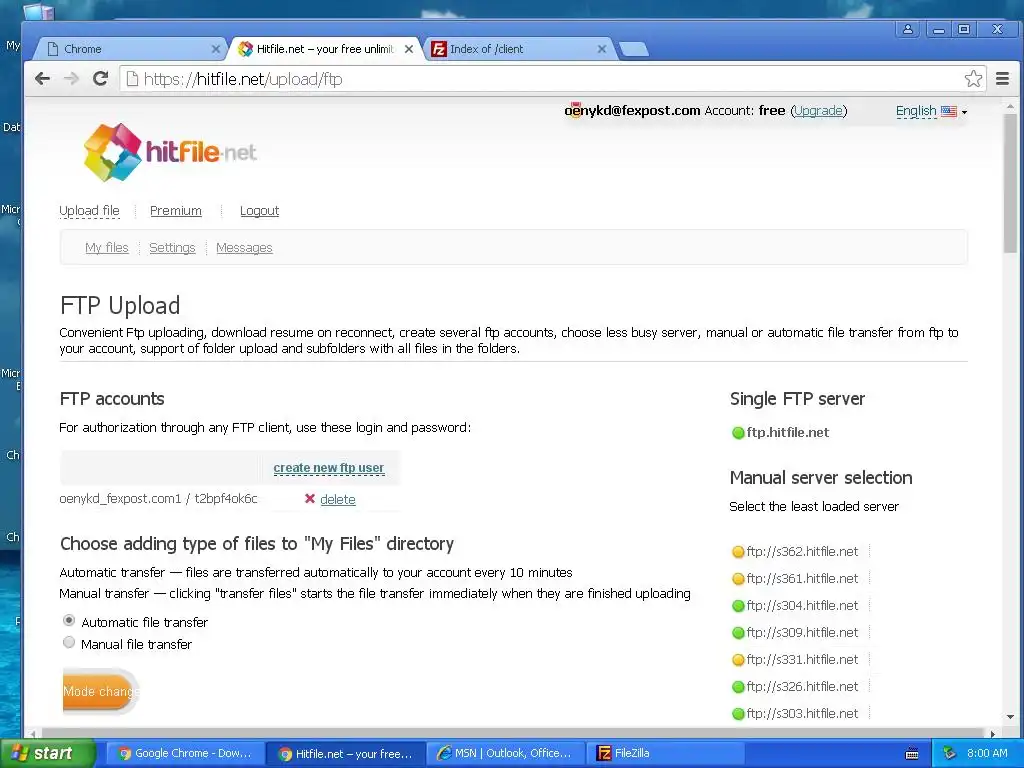Screen dimensions: 1024x768
Task: Open ftp://s326.hitfile.net server link
Action: pyautogui.click(x=802, y=687)
